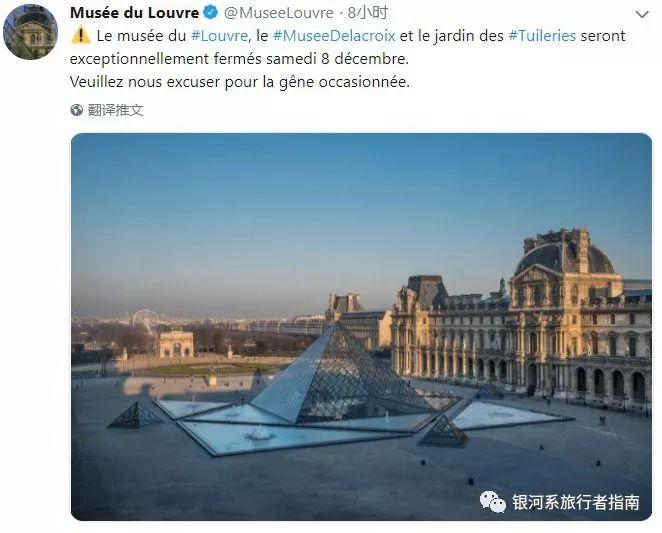662x533 pixels.
Task: Click 翻译推文 to translate the tweet
Action: tap(116, 110)
